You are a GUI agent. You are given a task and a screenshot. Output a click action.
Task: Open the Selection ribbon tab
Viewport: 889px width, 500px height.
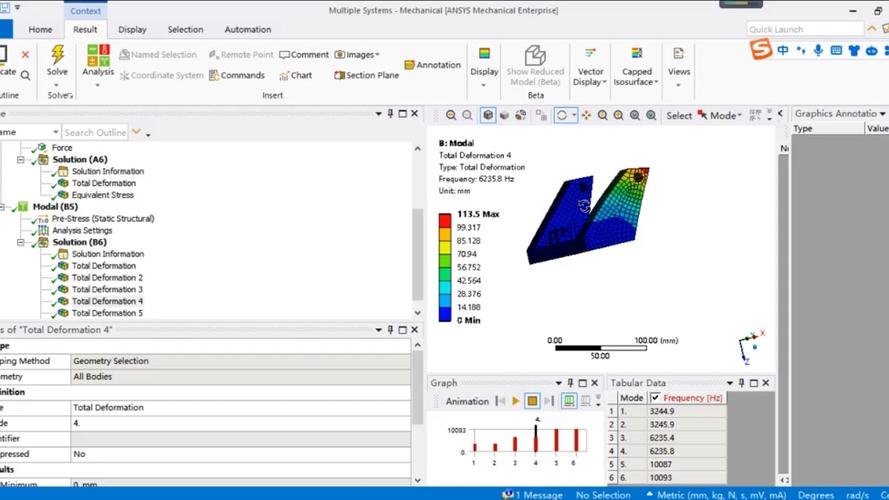pos(185,29)
